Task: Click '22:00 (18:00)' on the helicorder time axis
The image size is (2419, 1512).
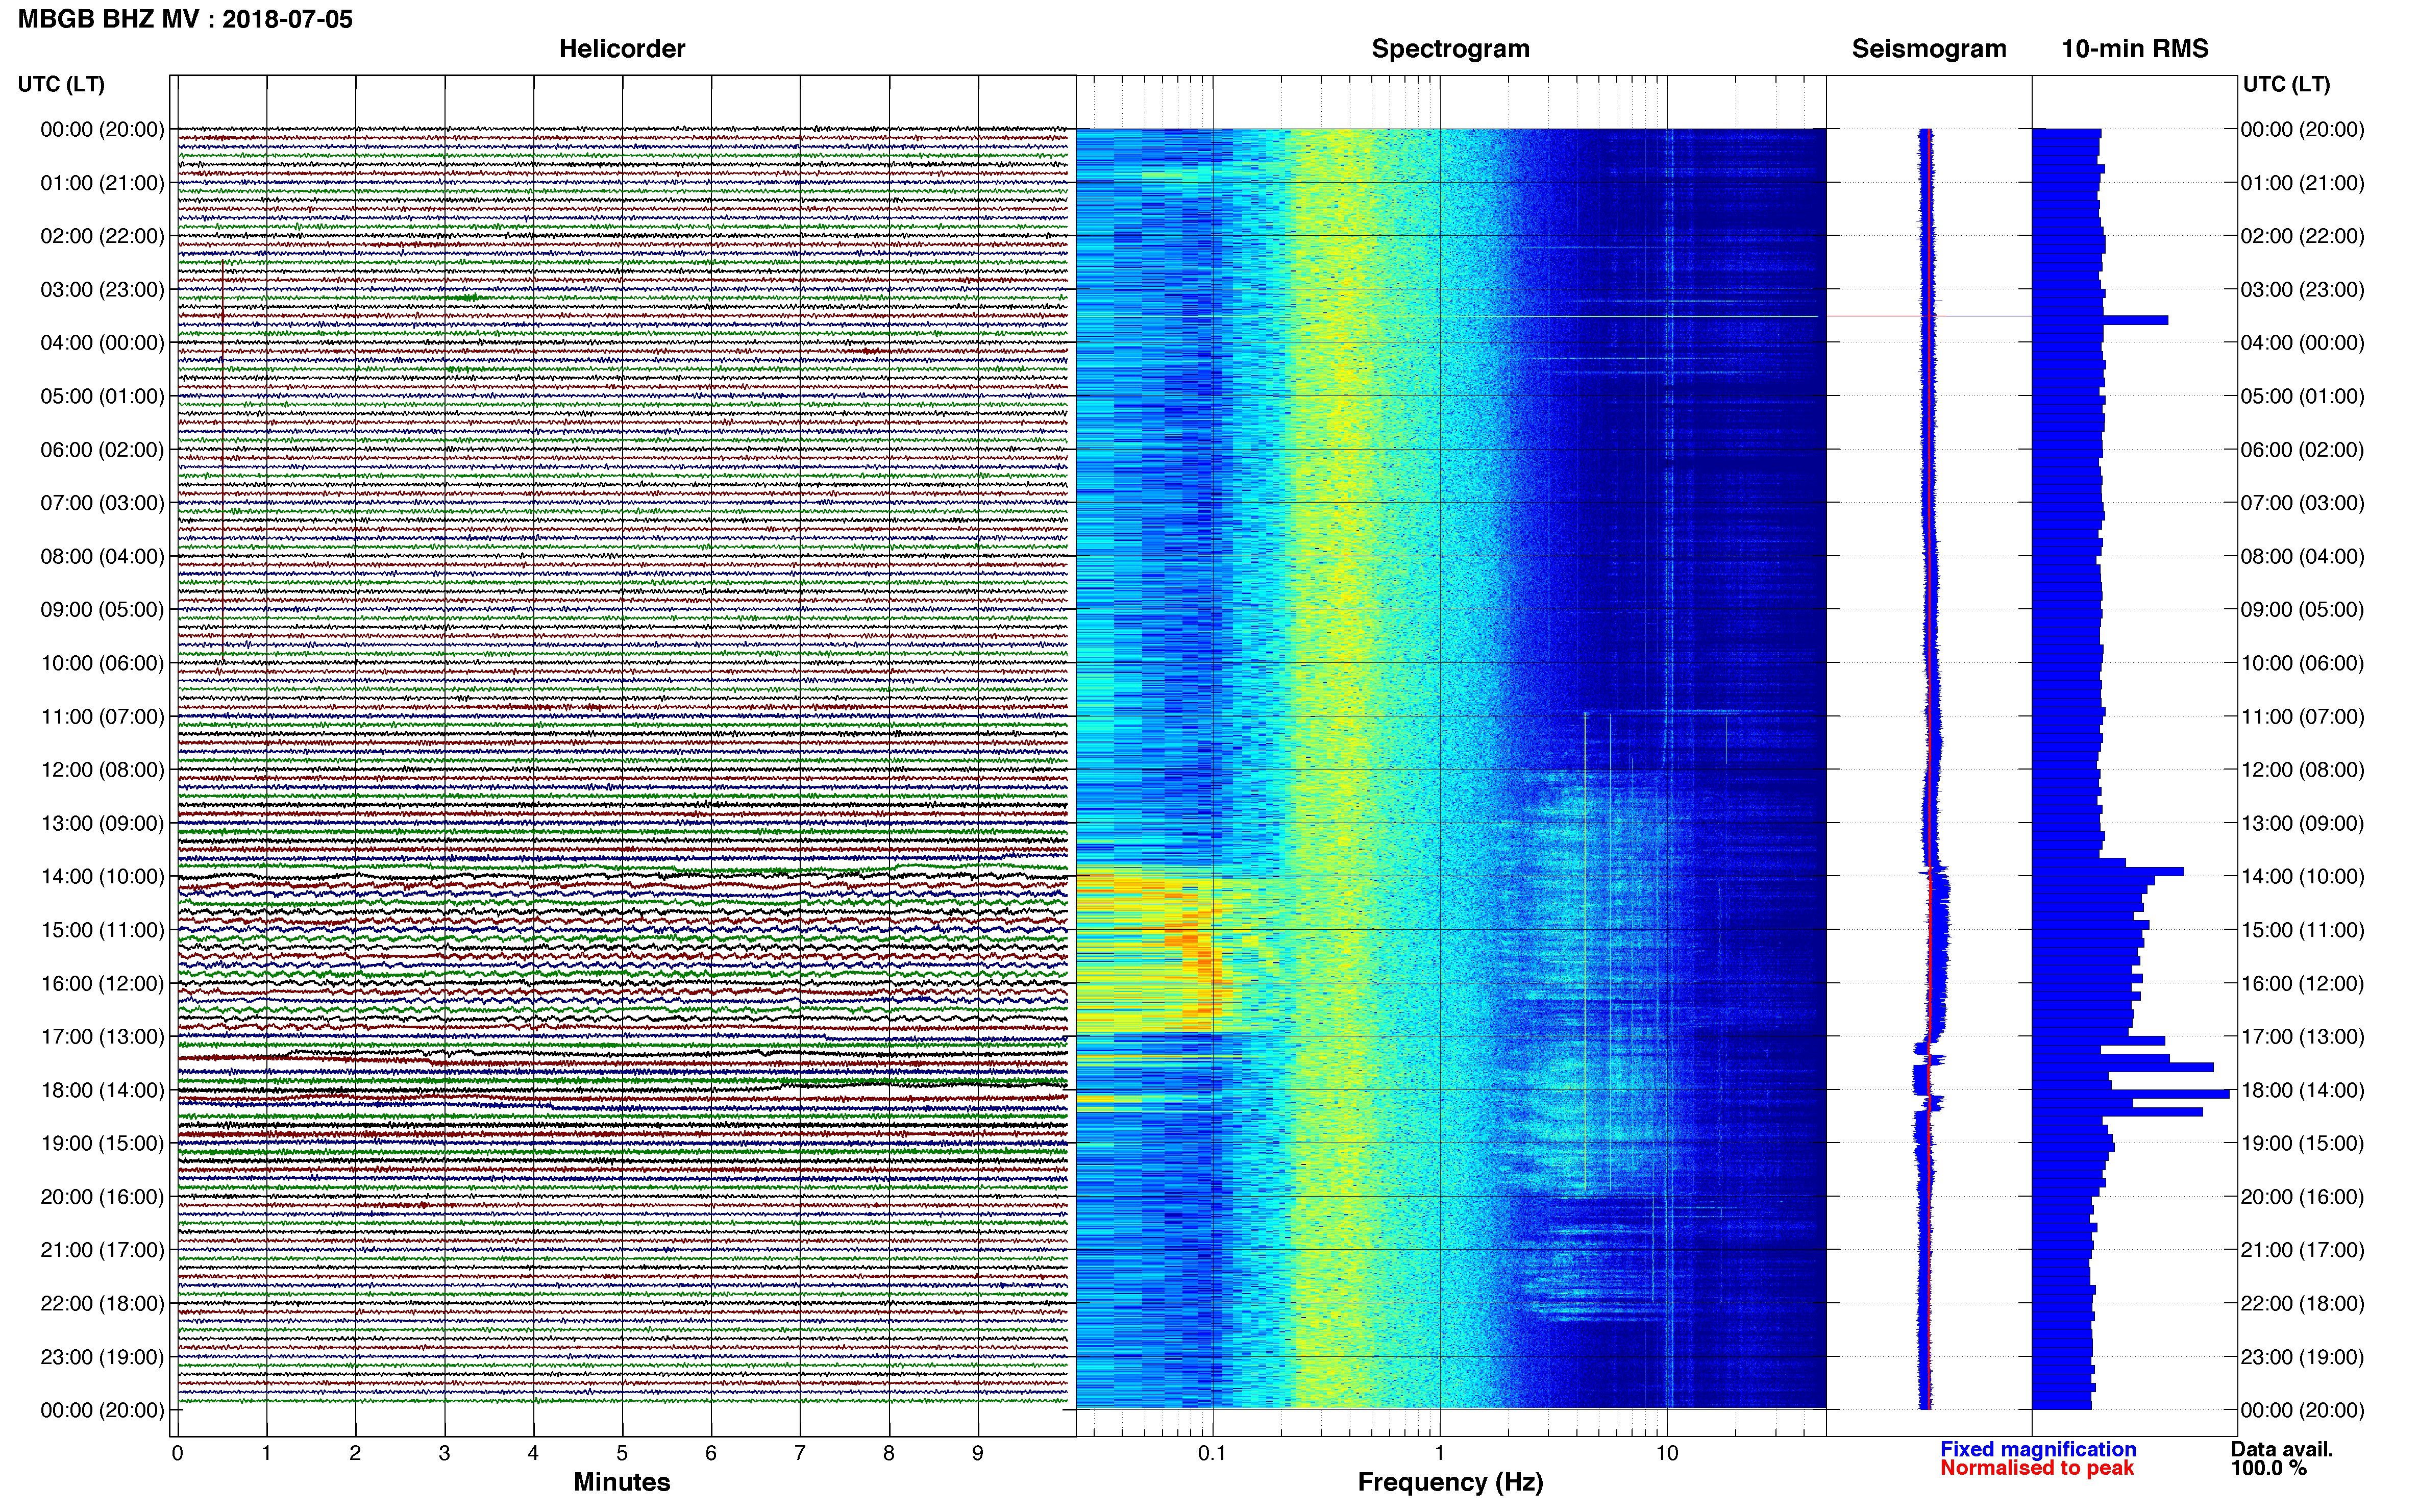Action: click(102, 1303)
